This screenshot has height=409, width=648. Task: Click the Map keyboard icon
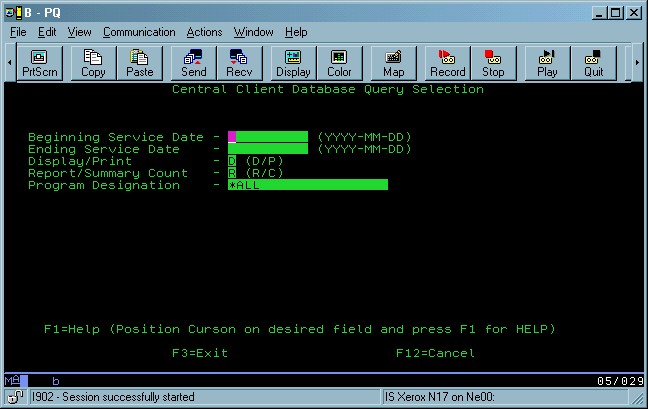pyautogui.click(x=393, y=62)
